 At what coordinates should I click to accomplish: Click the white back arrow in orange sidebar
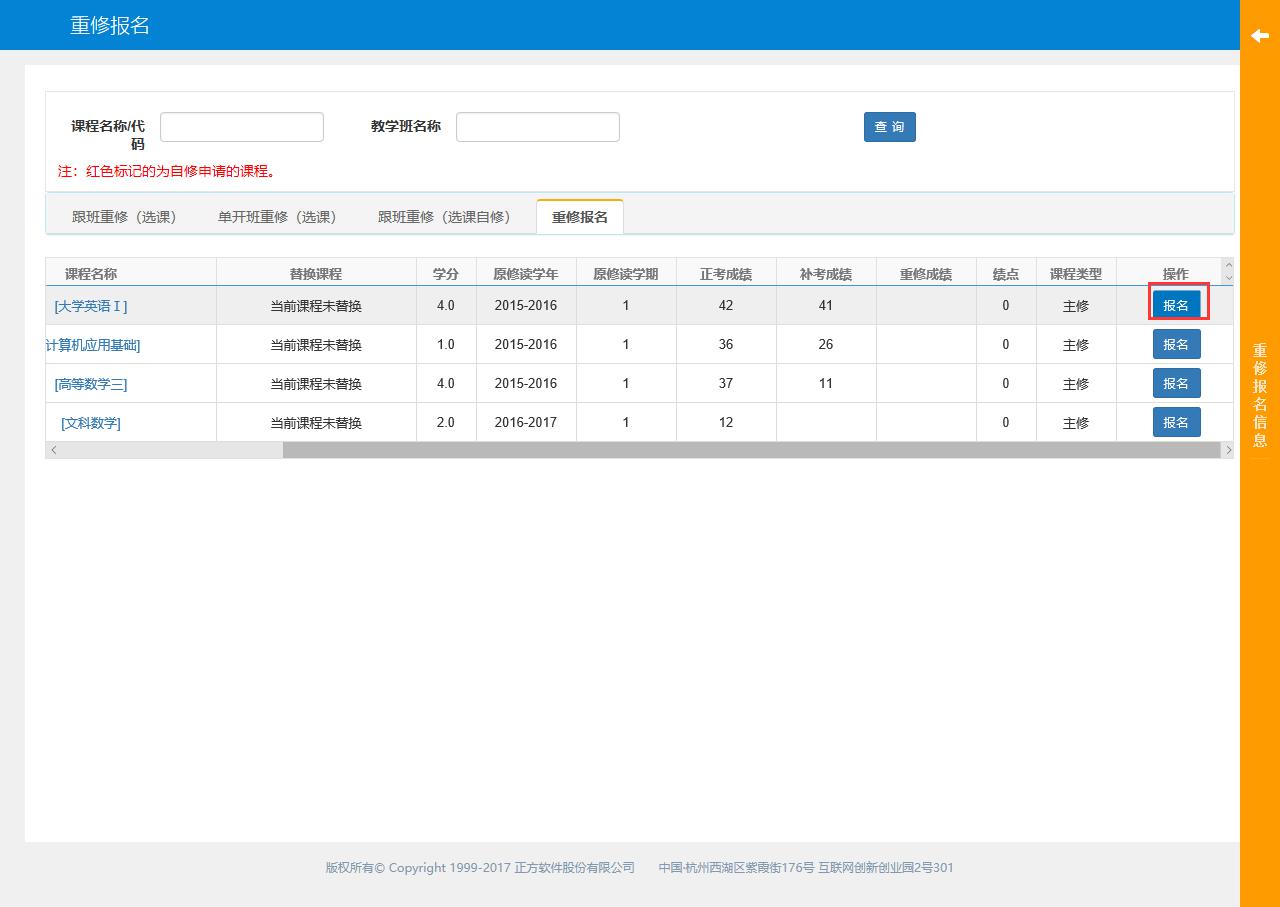tap(1259, 36)
